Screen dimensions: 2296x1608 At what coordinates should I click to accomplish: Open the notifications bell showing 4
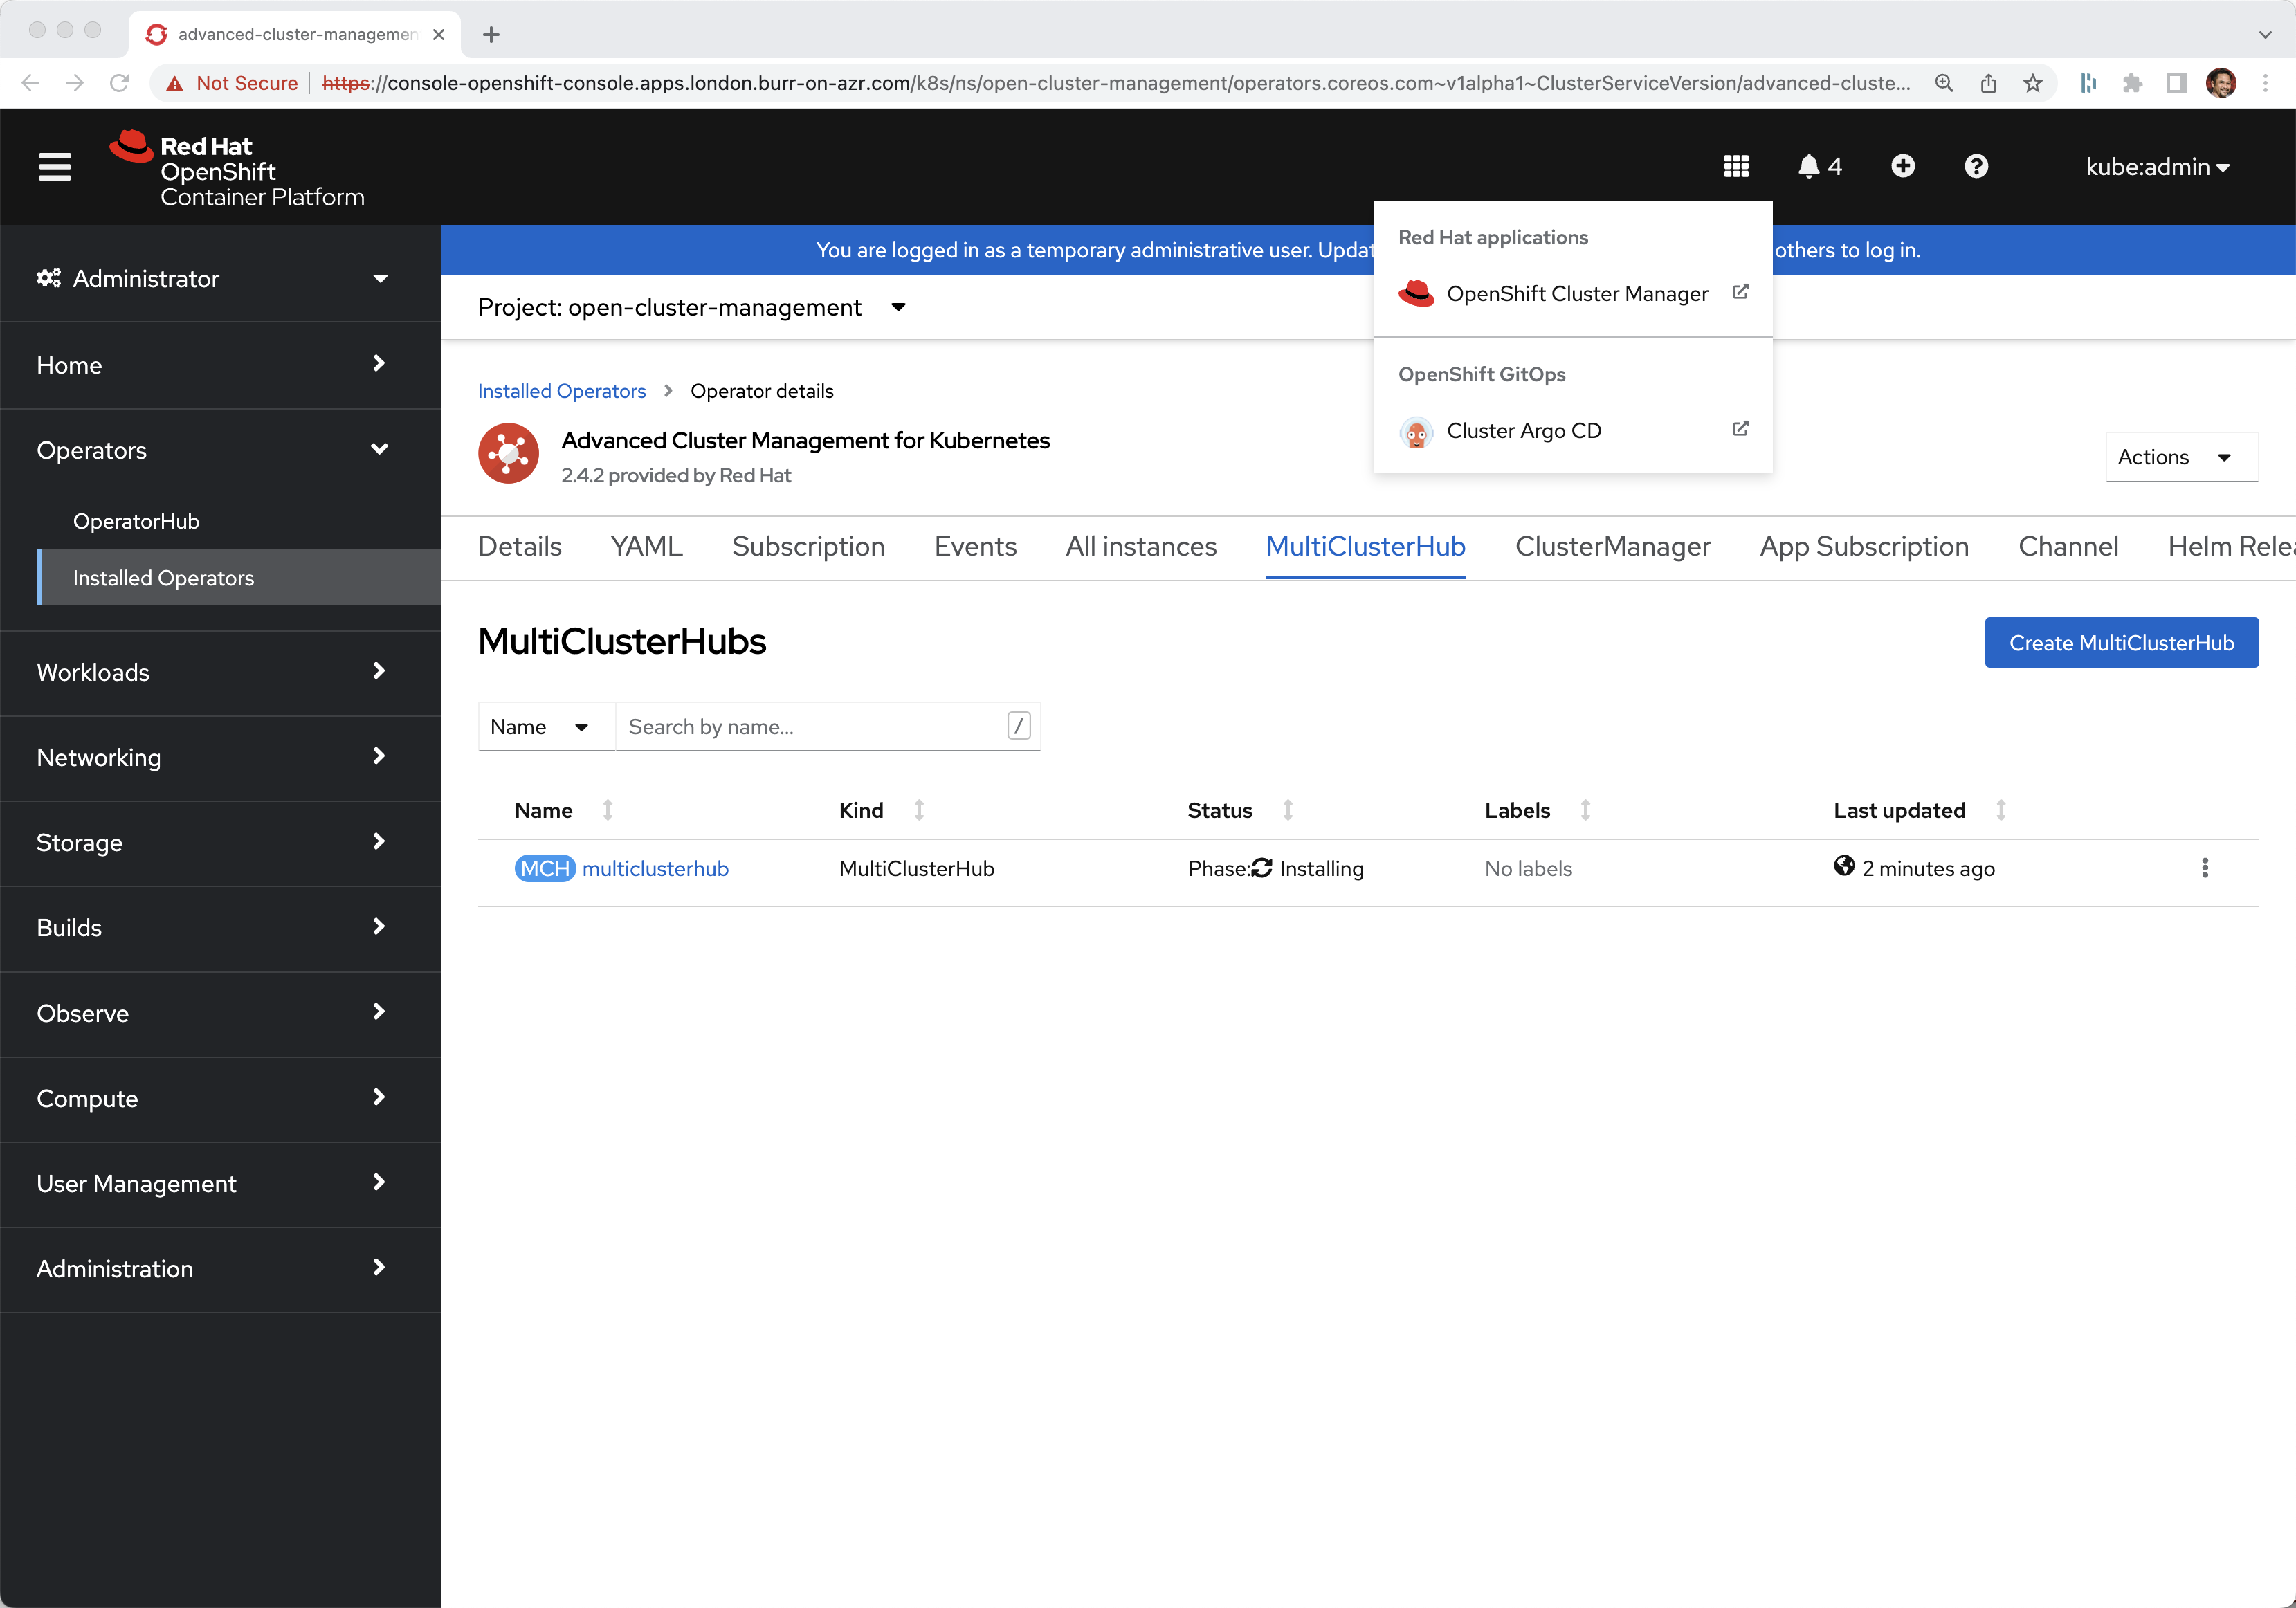1819,167
